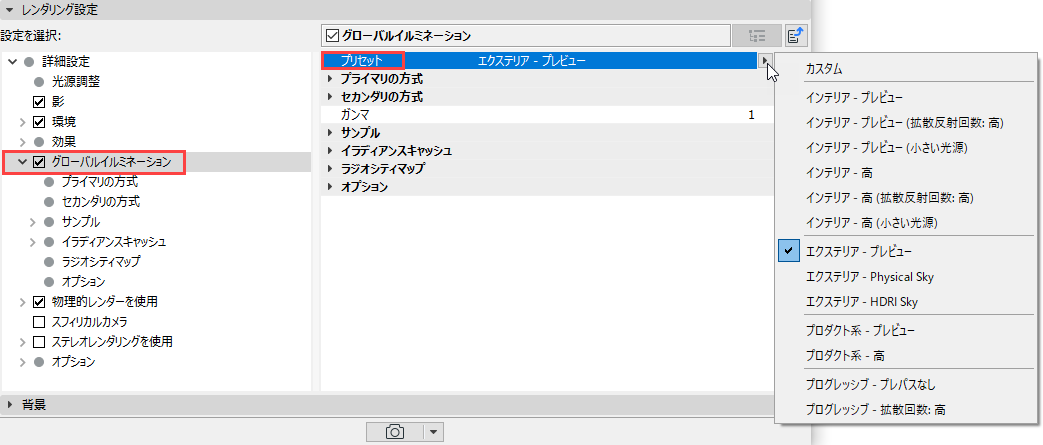Image resolution: width=1043 pixels, height=445 pixels.
Task: Toggle グローバルイルミネーション checkbox in the tree
Action: coord(39,162)
